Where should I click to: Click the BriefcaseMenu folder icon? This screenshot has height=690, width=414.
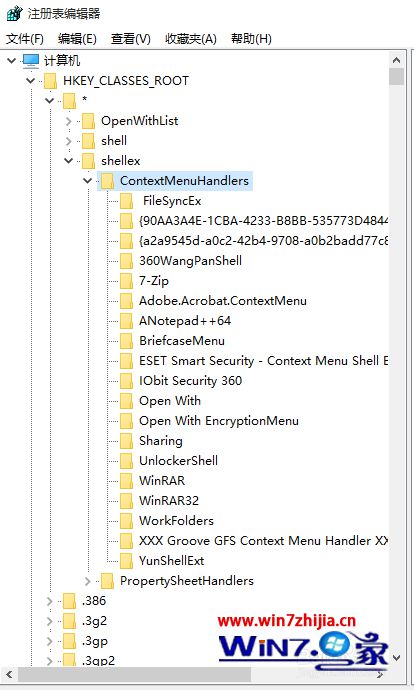pos(127,341)
